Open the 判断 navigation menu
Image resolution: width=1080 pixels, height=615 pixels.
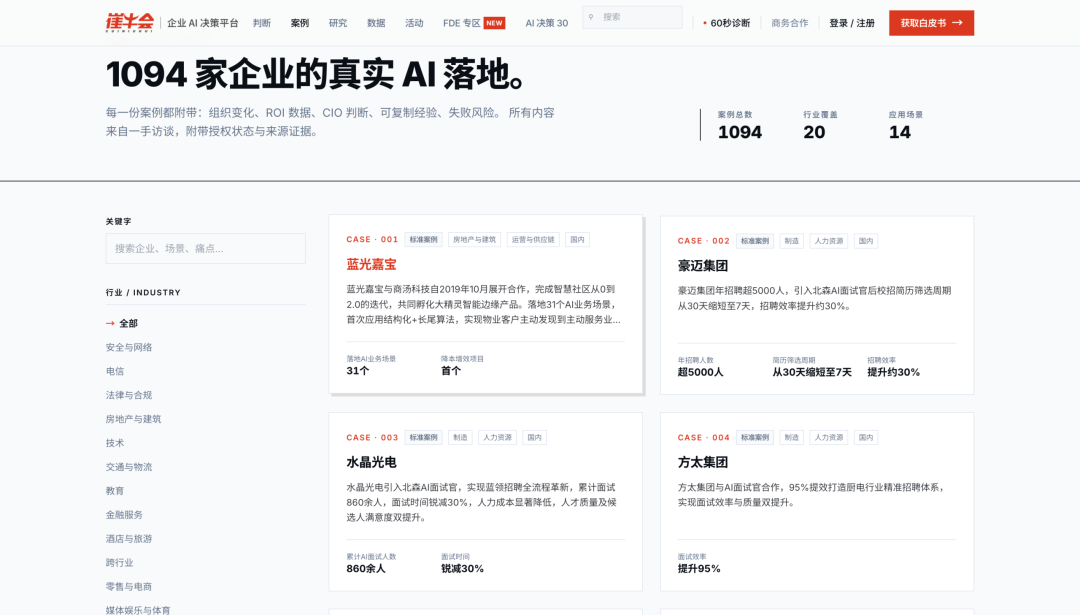coord(262,23)
